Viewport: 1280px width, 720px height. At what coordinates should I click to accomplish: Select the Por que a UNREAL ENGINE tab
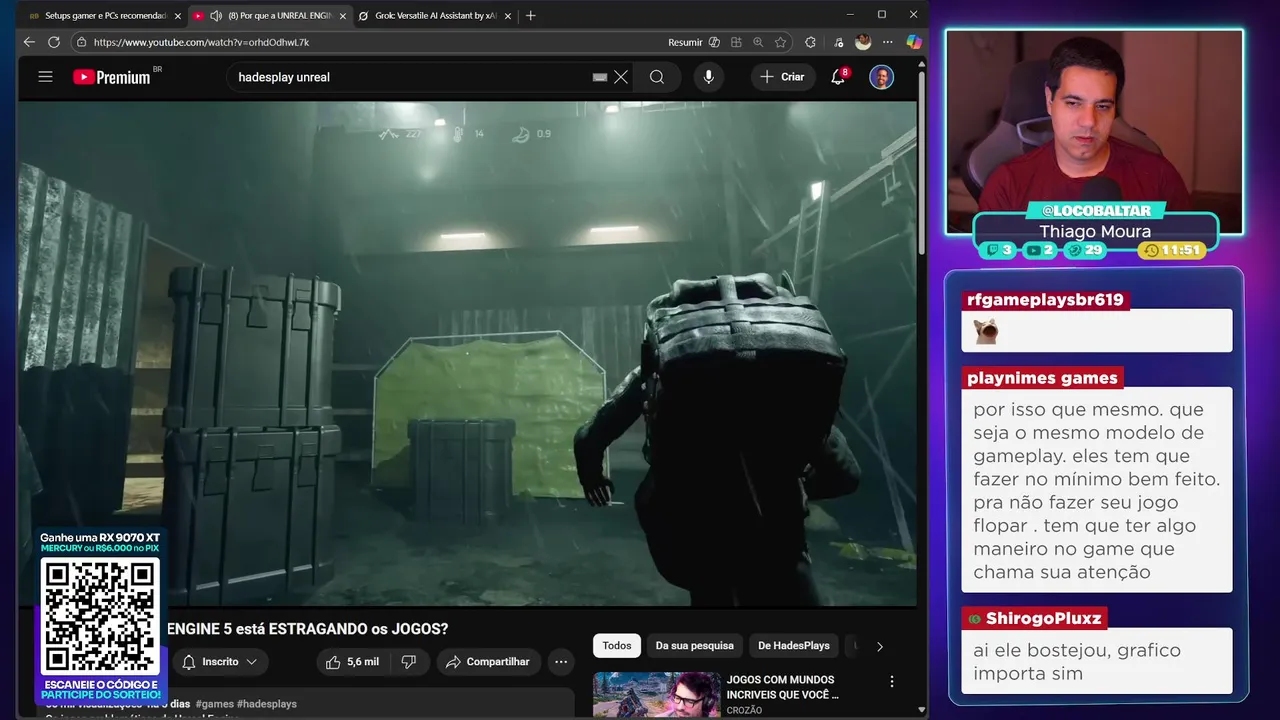pos(280,16)
